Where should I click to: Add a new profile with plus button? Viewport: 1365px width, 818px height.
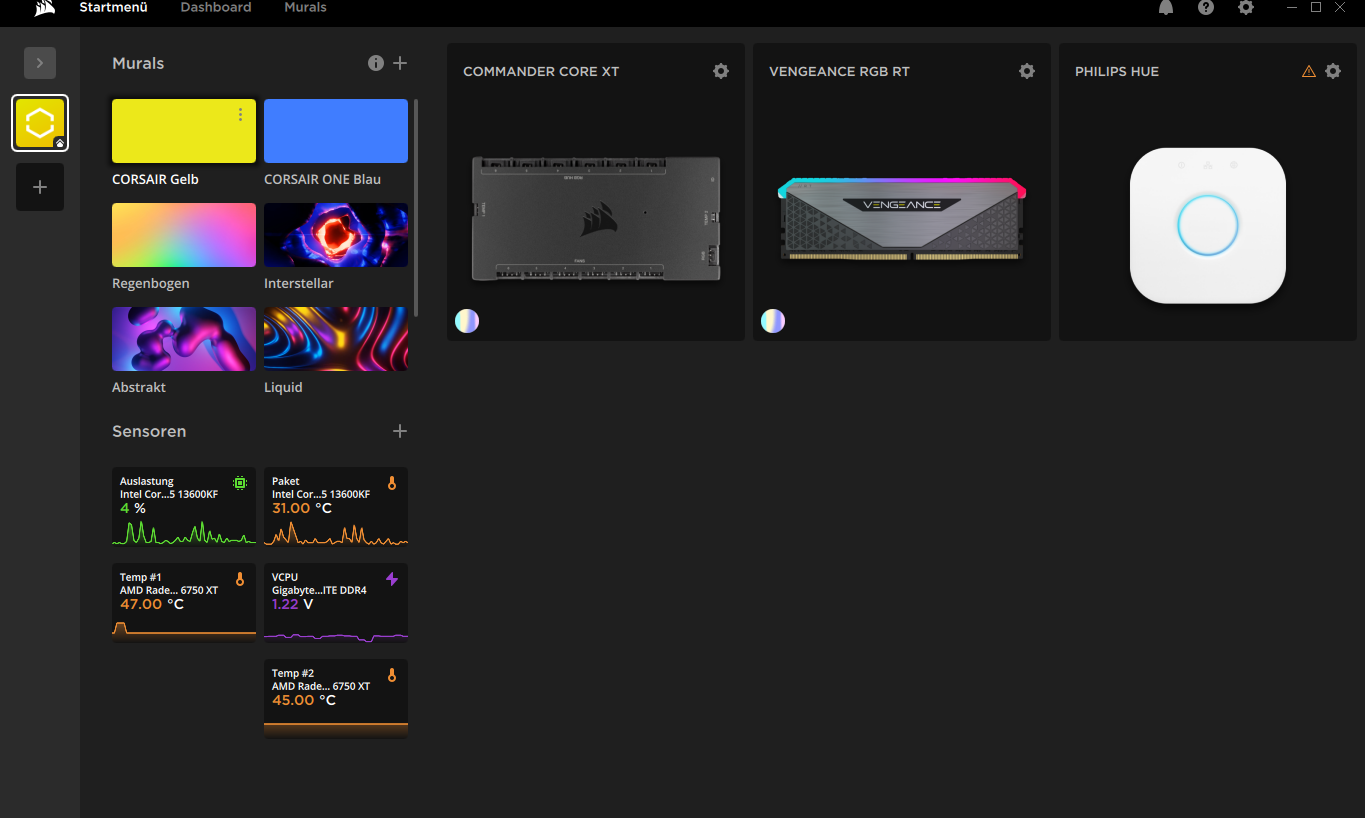point(40,187)
